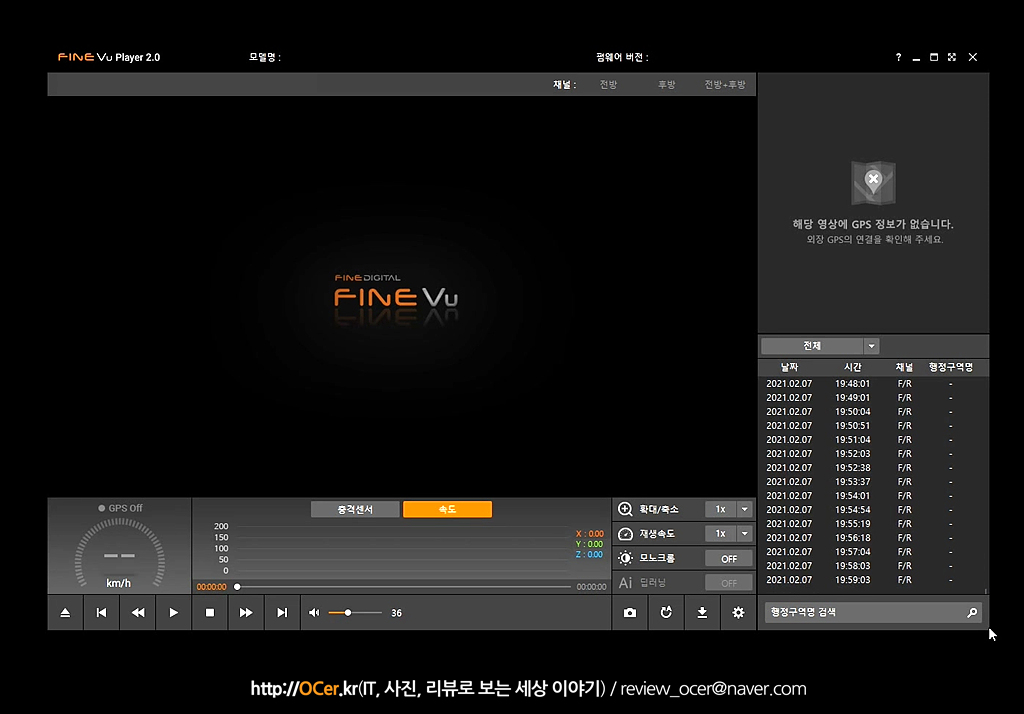This screenshot has width=1024, height=714.
Task: Select recording at 19:50:04
Action: 872,412
